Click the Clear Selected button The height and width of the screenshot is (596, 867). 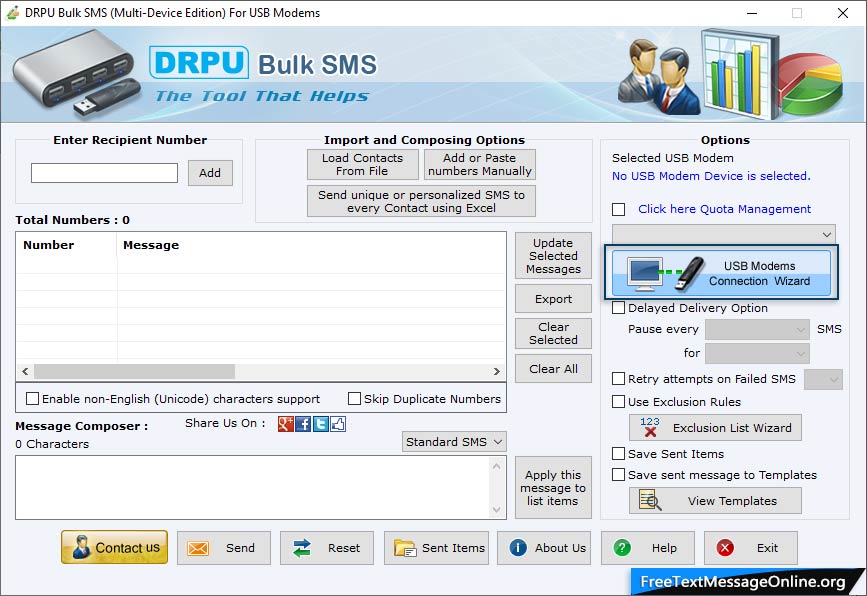(553, 333)
